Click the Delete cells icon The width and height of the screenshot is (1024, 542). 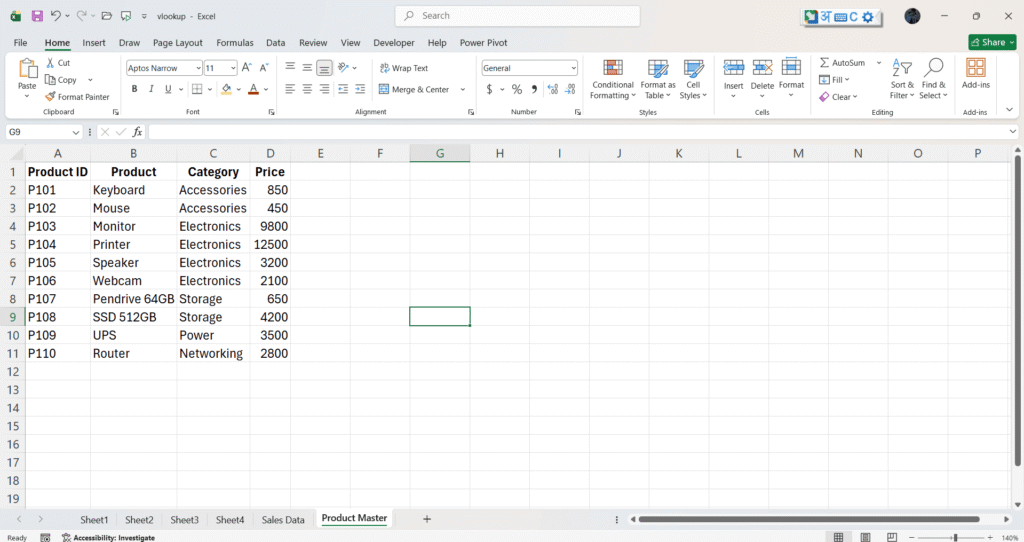click(762, 67)
